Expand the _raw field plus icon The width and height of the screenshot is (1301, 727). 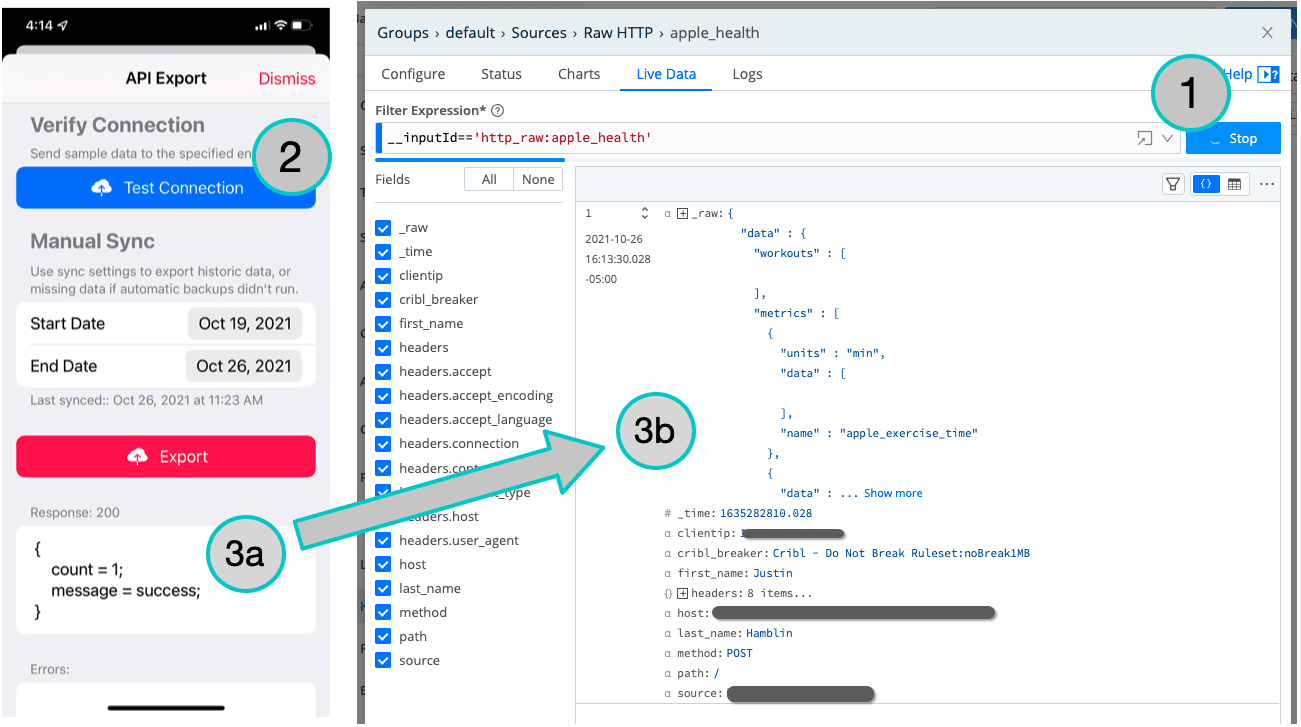coord(683,213)
